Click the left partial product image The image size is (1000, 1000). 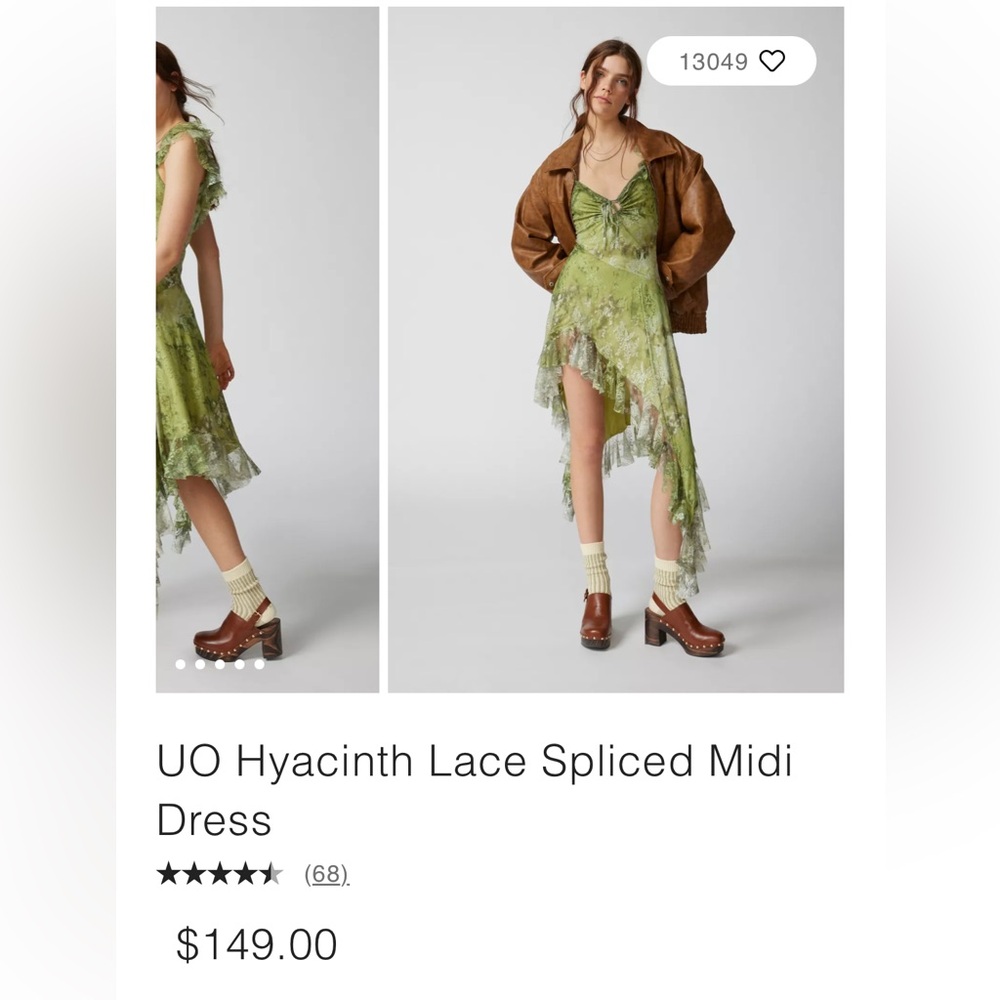coord(263,350)
